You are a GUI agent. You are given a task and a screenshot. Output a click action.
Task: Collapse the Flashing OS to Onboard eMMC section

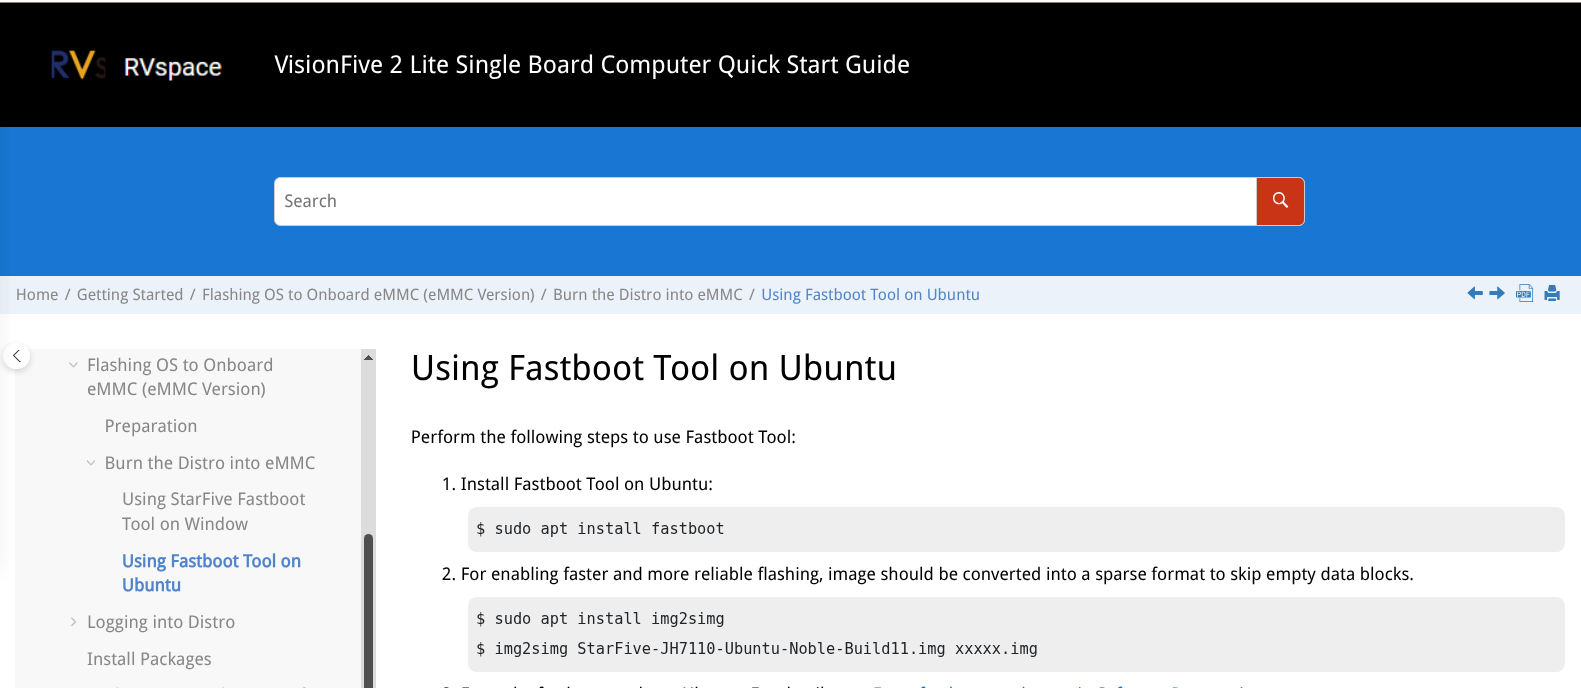[x=73, y=365]
